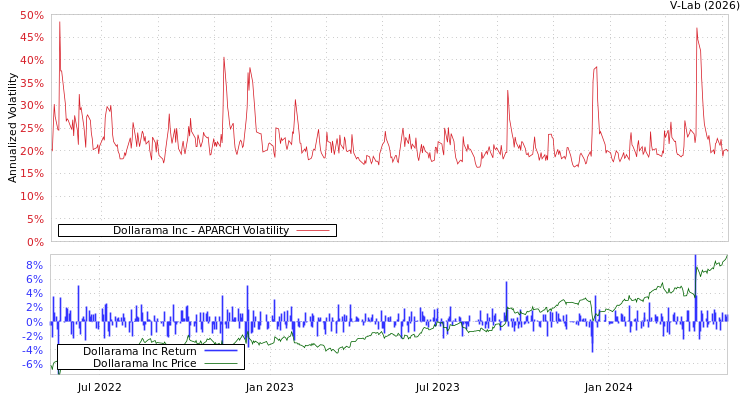Click the blue line sample beside Return legend
The height and width of the screenshot is (400, 750).
220,352
